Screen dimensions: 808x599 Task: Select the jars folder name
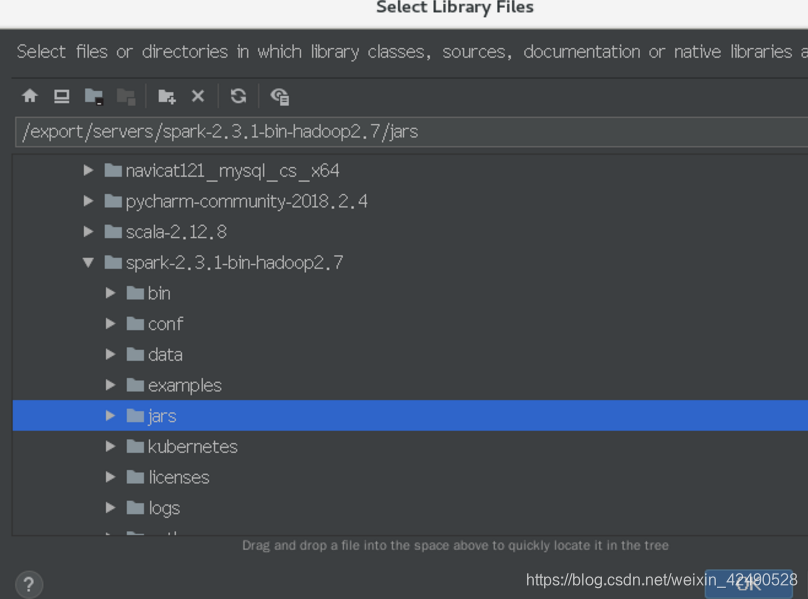[x=162, y=417]
